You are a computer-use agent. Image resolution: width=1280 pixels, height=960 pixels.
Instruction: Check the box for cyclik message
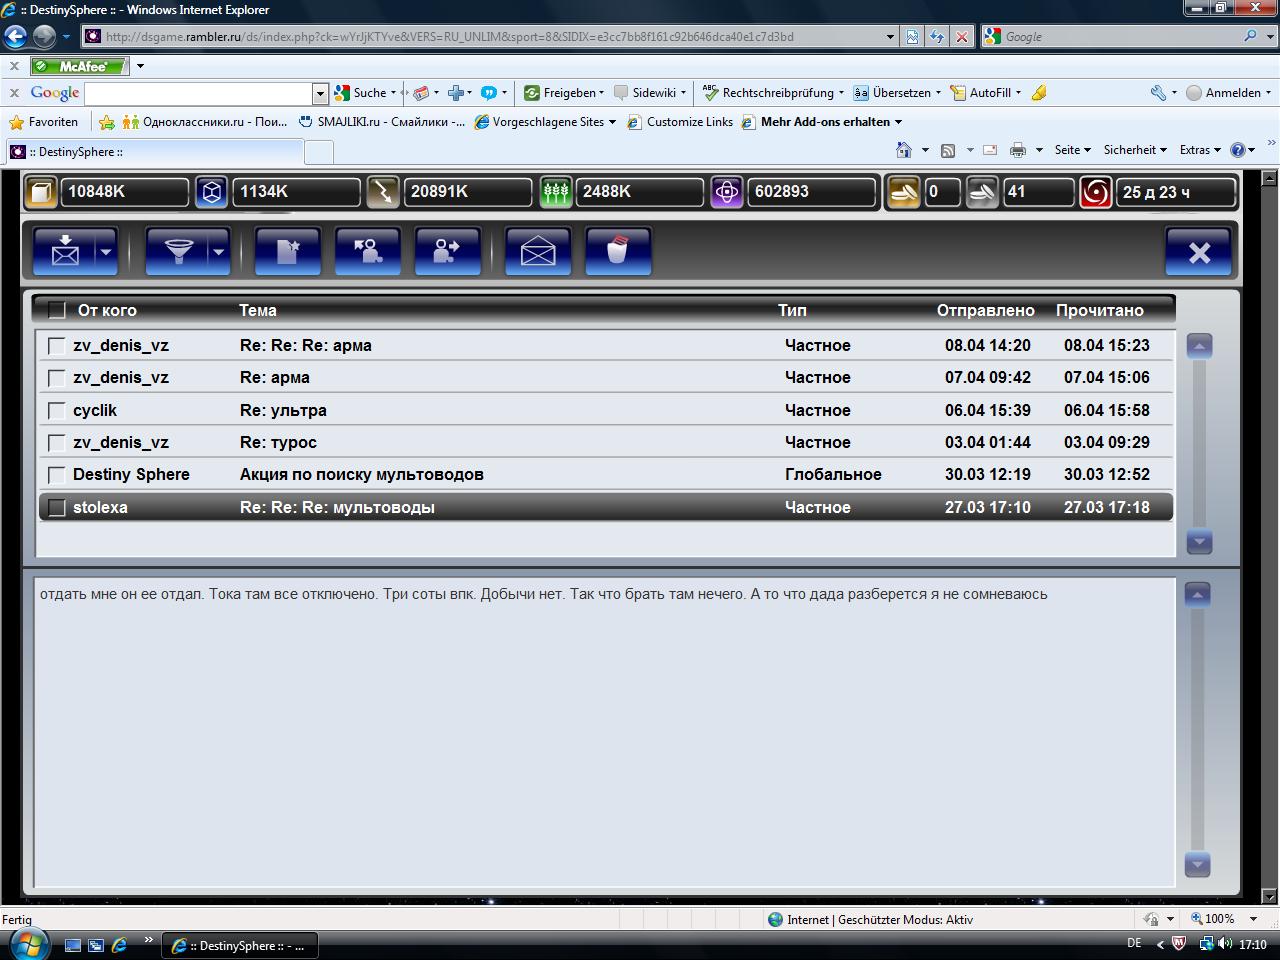tap(57, 410)
